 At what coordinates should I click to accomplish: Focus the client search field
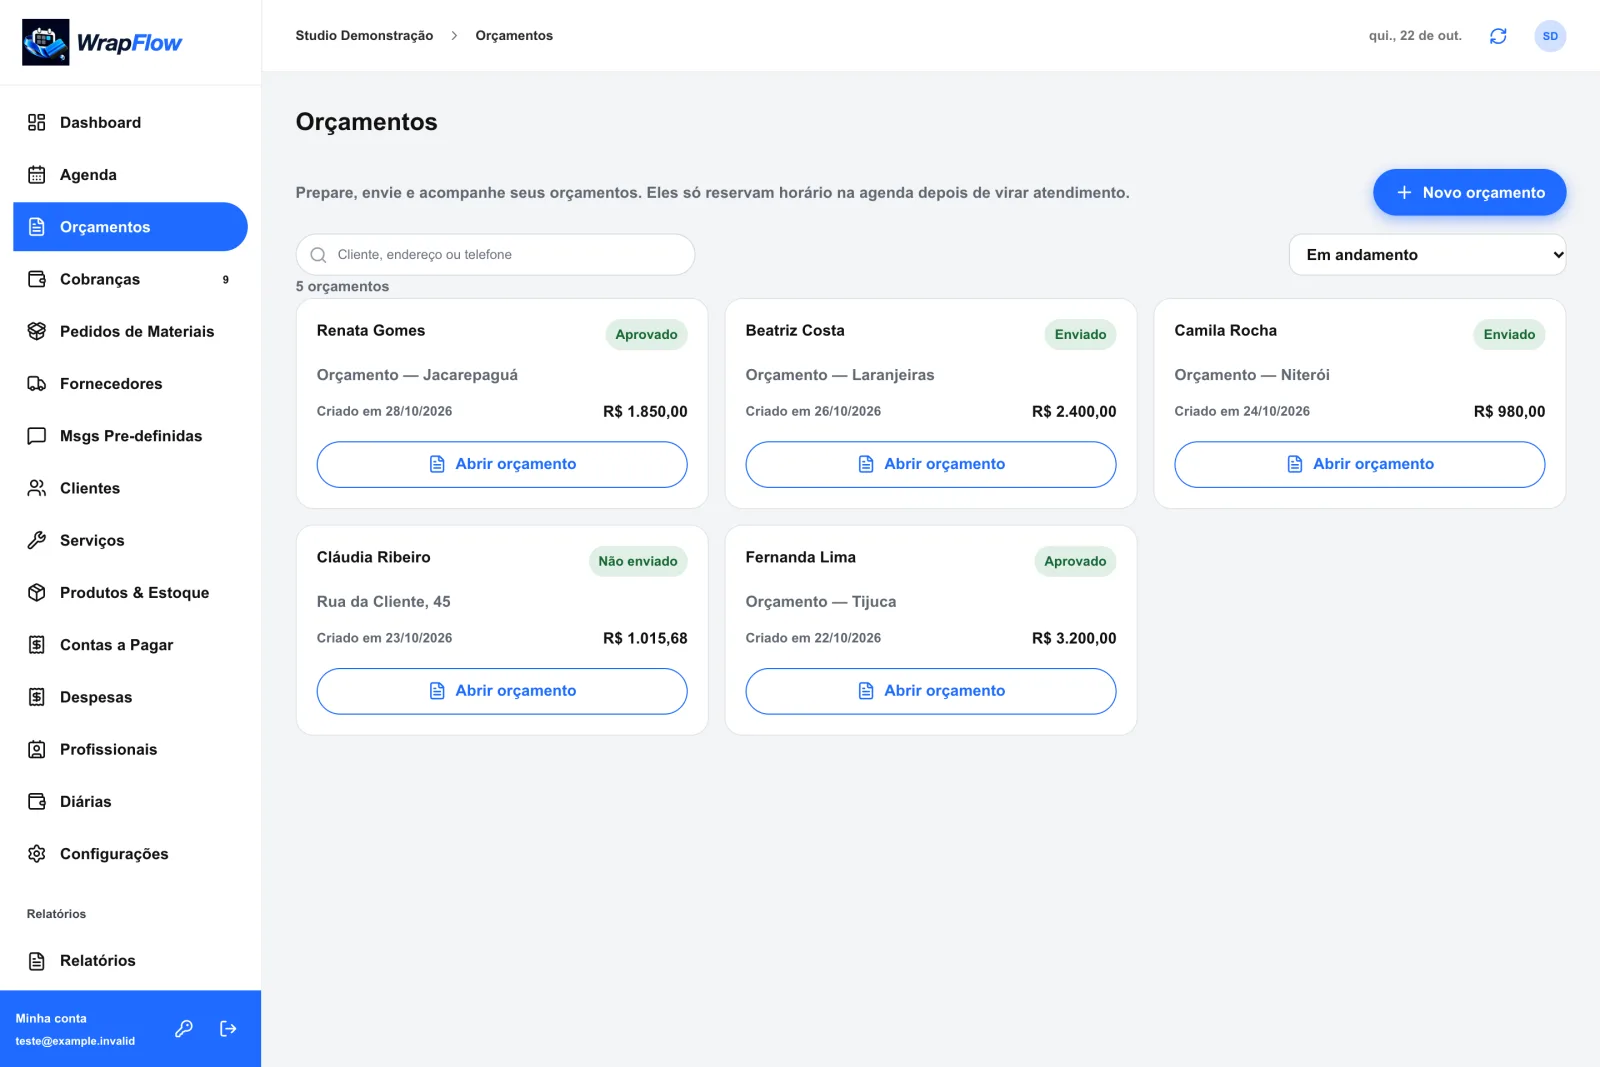[495, 255]
